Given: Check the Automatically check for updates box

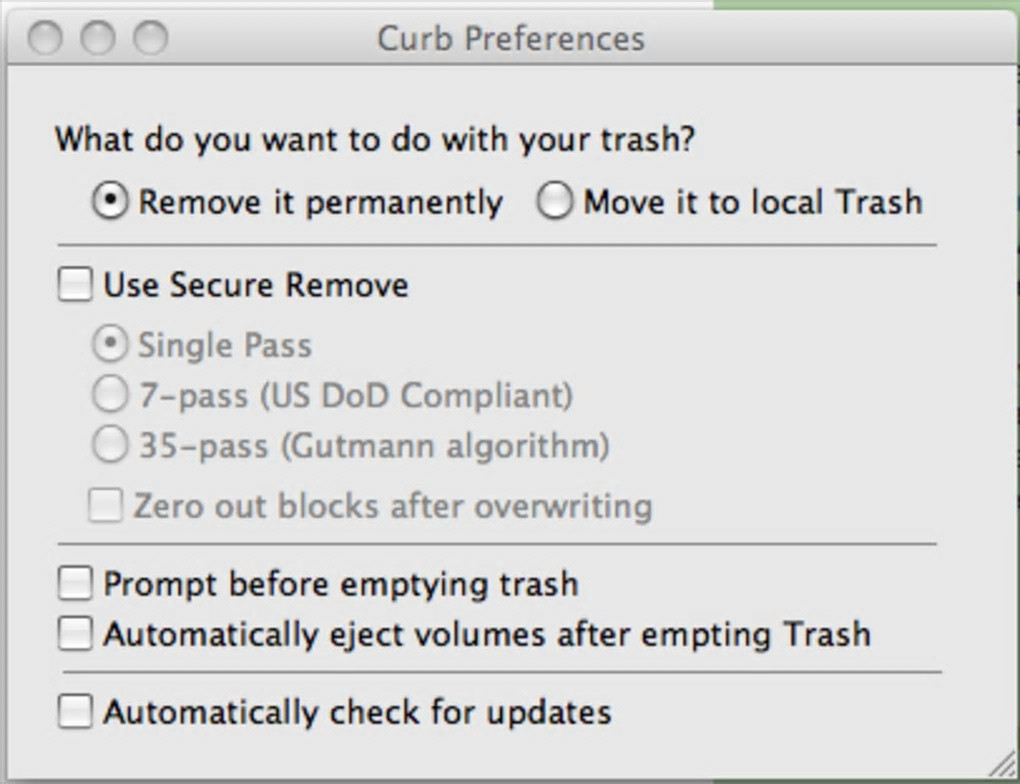Looking at the screenshot, I should [x=75, y=712].
